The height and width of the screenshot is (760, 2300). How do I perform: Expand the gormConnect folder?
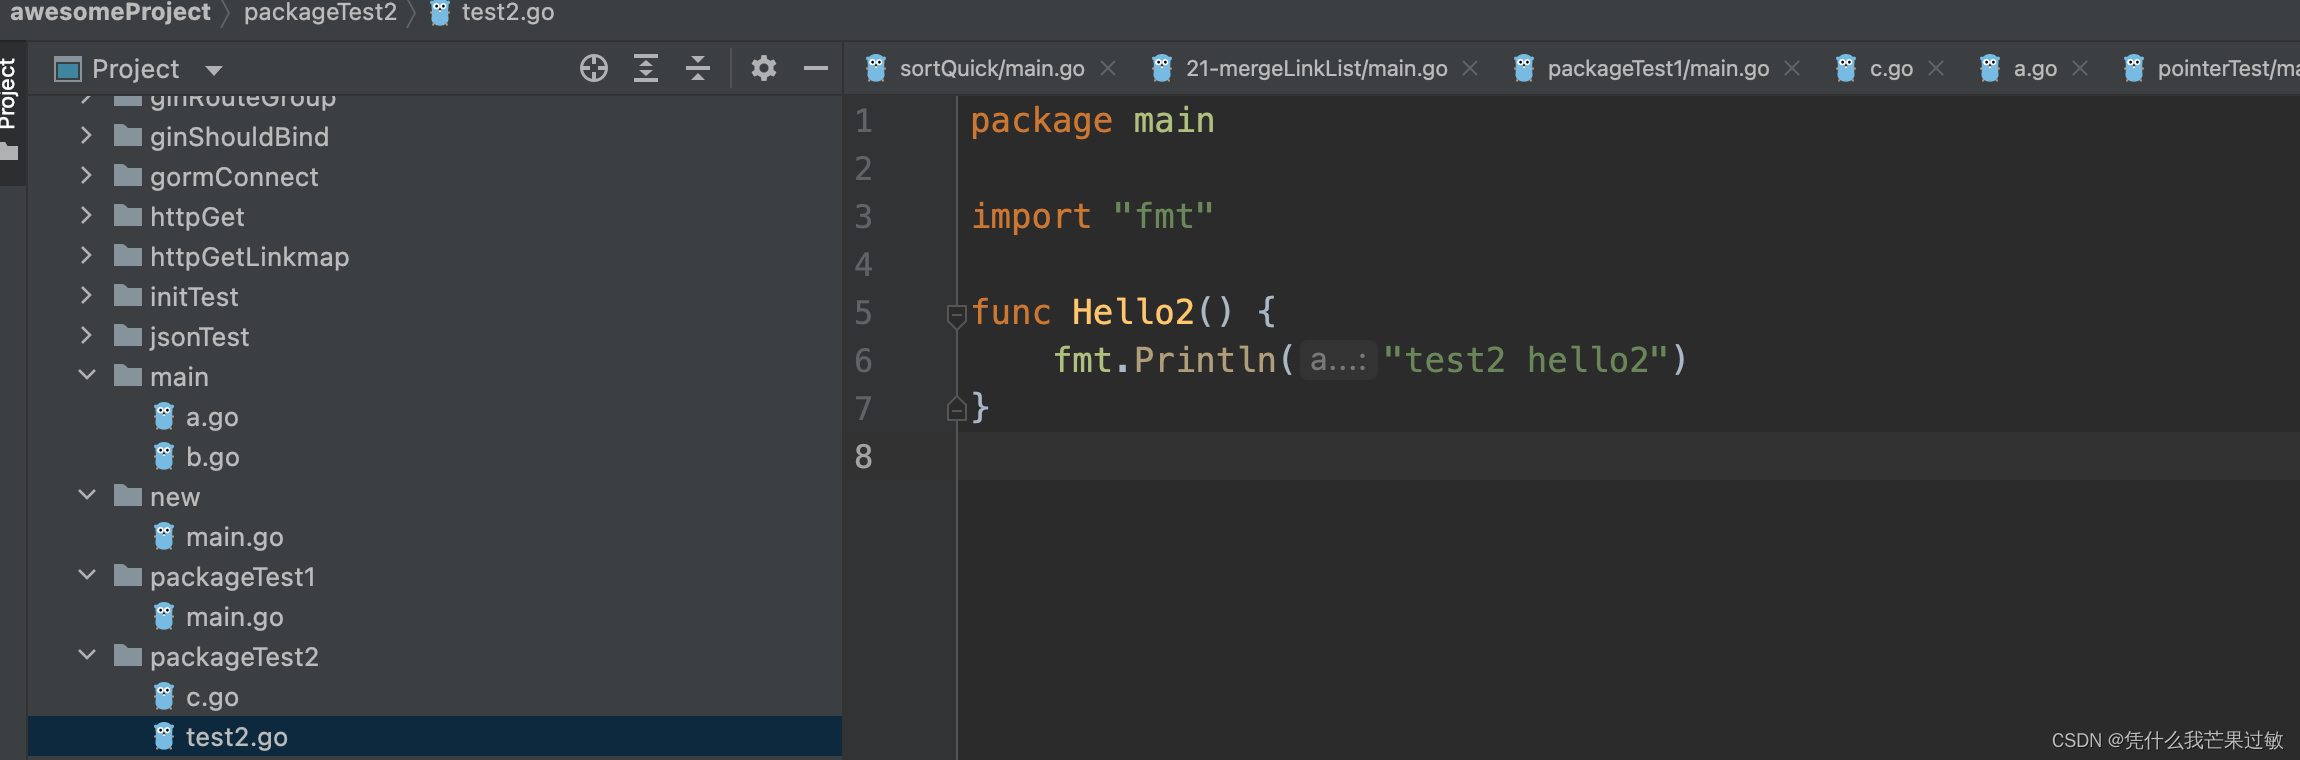click(x=86, y=176)
